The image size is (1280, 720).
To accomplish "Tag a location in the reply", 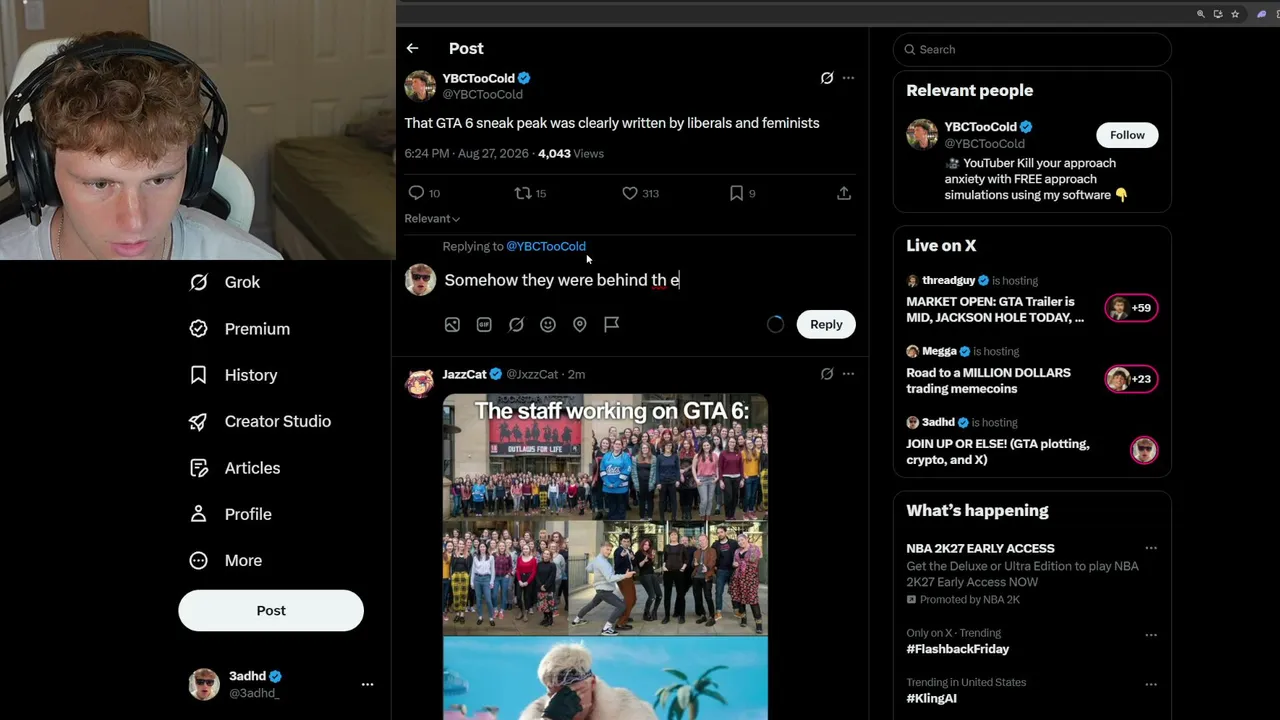I will coord(580,324).
